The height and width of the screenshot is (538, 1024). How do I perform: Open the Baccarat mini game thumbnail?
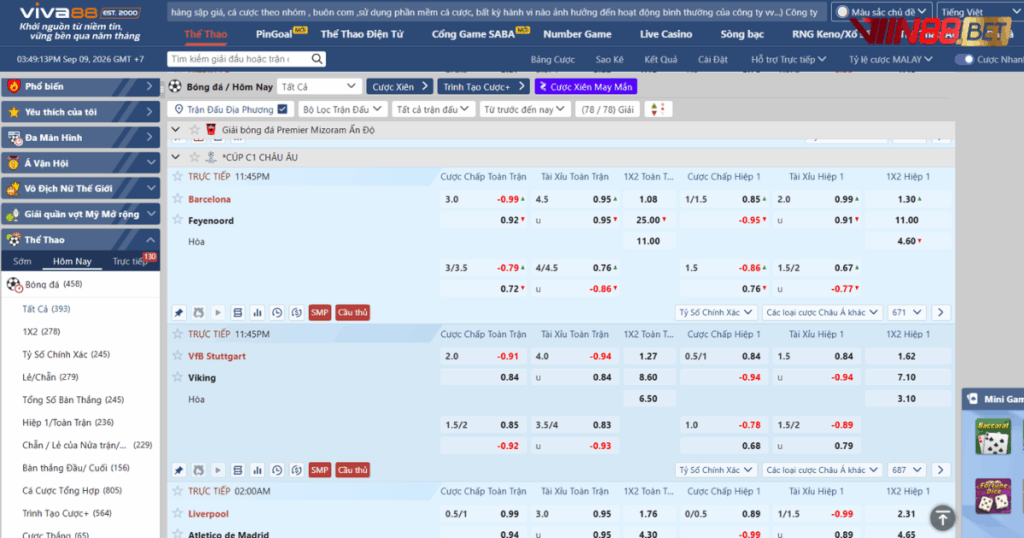993,437
